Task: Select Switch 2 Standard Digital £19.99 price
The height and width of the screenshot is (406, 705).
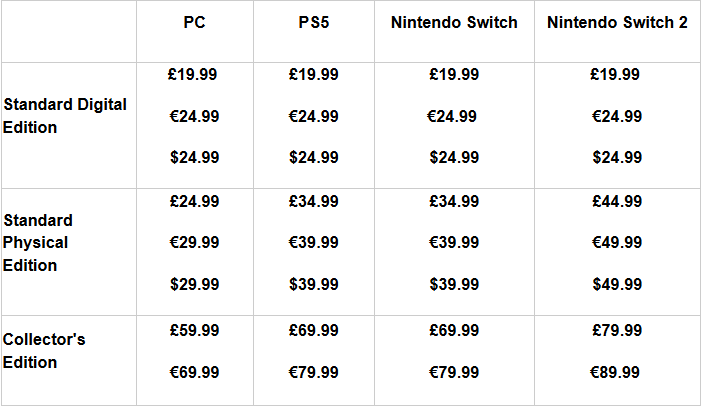Action: [617, 75]
